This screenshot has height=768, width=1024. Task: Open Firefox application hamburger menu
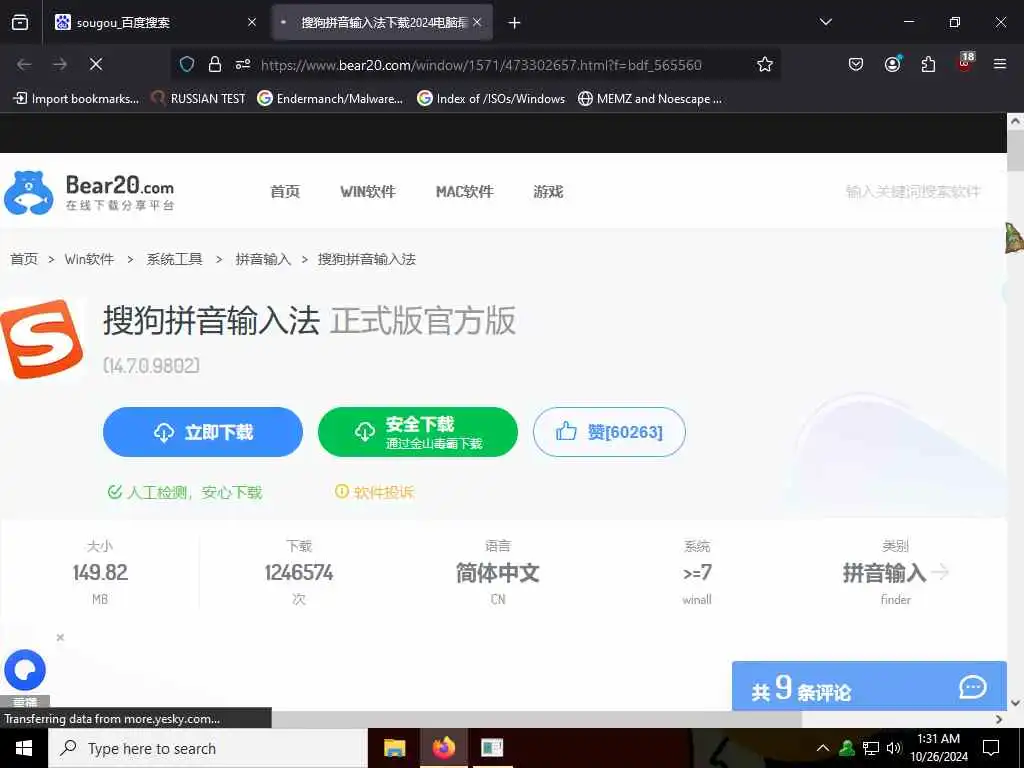[1000, 64]
